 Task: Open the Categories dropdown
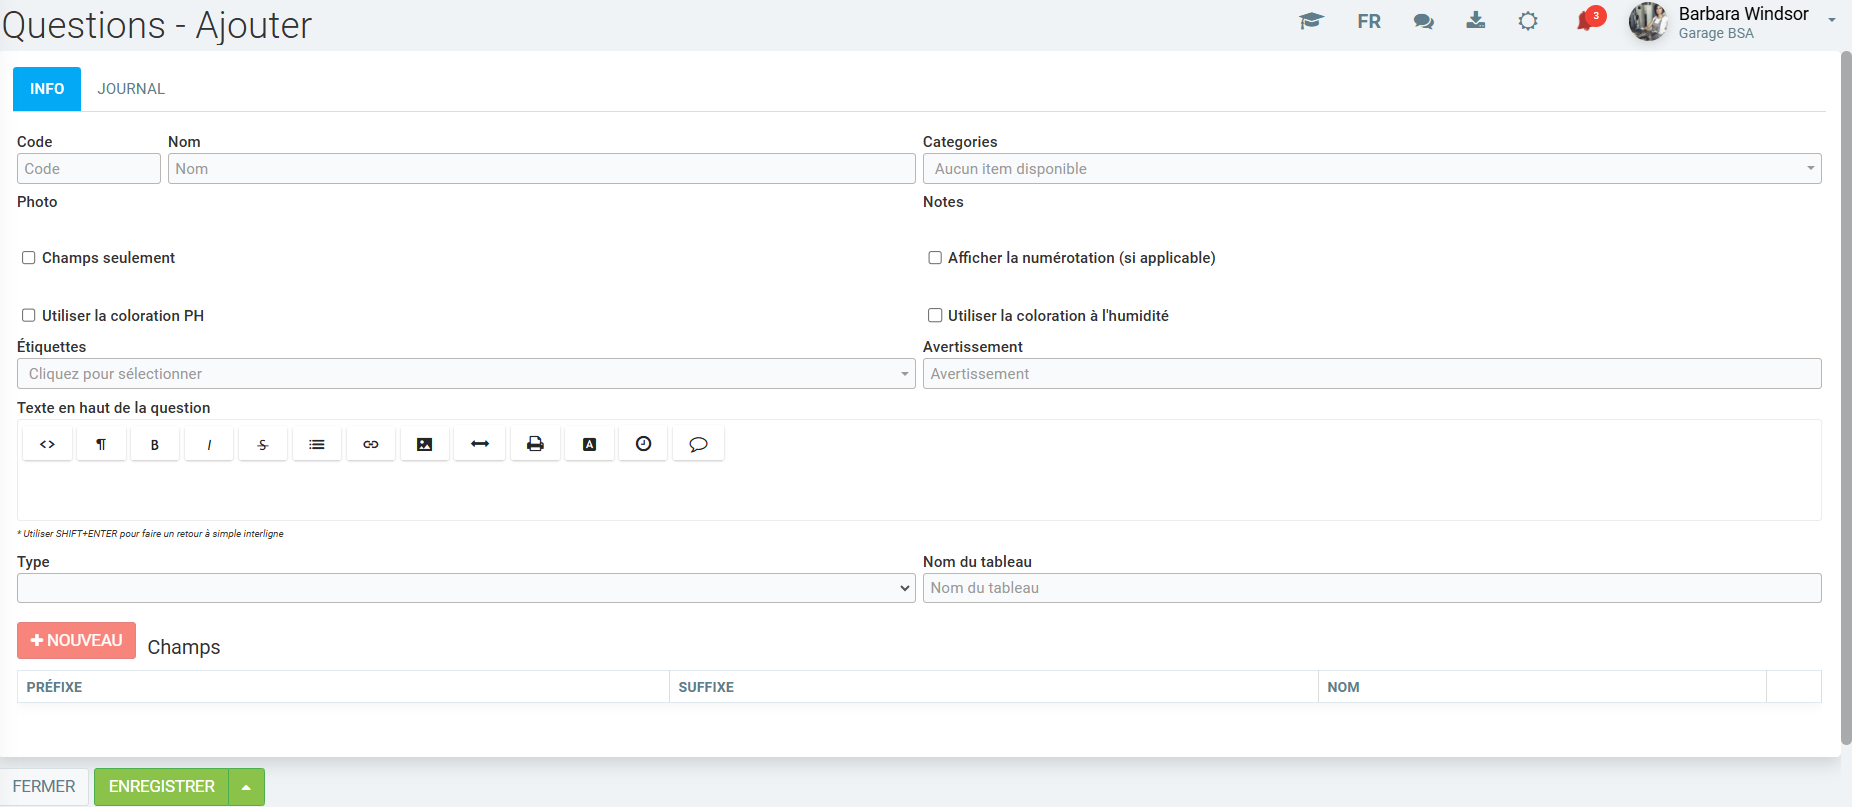(x=1371, y=169)
